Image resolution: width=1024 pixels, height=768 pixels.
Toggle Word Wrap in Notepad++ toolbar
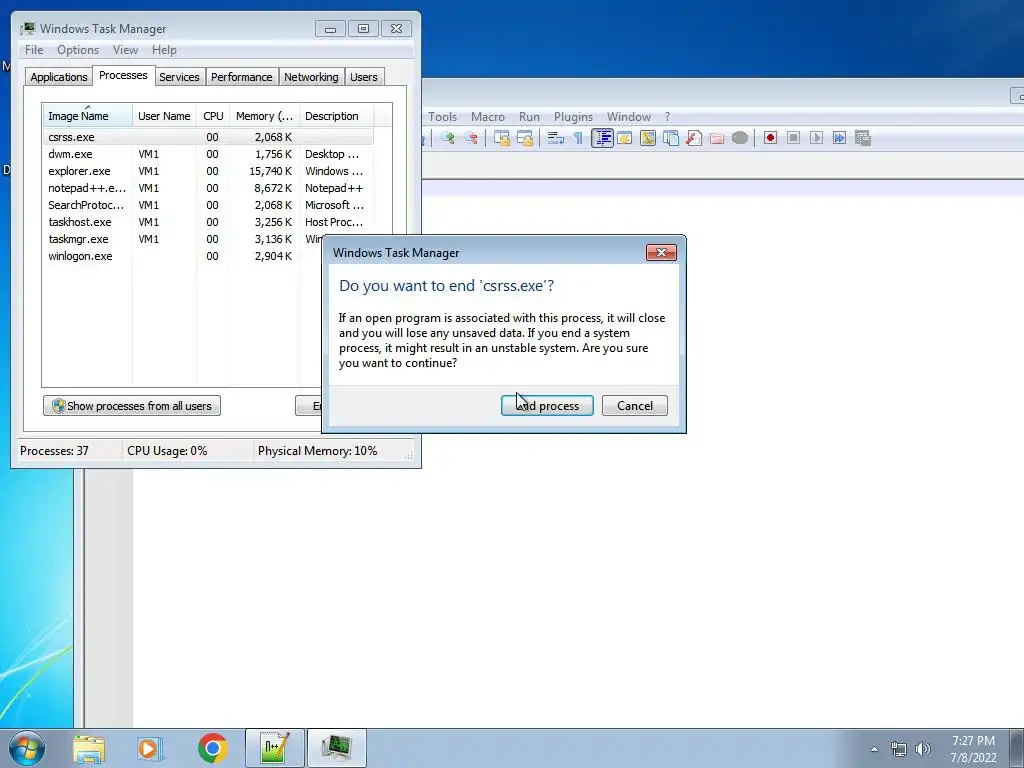[x=556, y=138]
